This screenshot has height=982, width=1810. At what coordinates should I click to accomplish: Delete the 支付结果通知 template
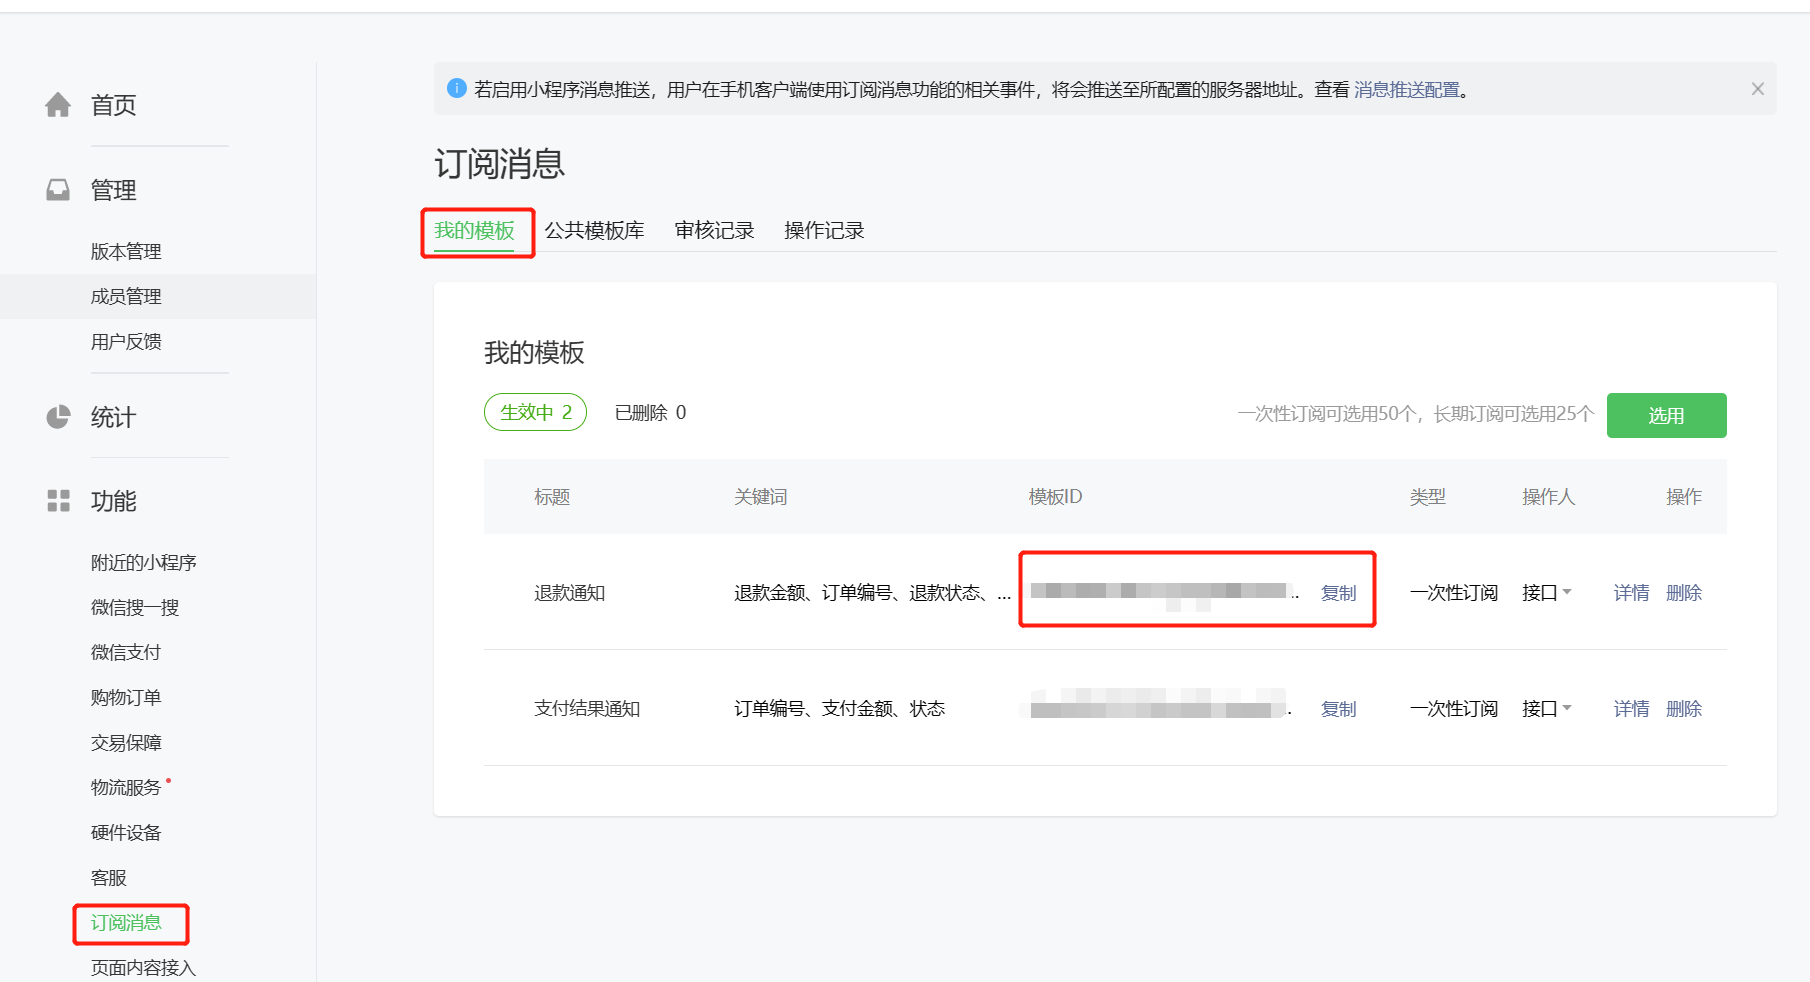point(1684,709)
